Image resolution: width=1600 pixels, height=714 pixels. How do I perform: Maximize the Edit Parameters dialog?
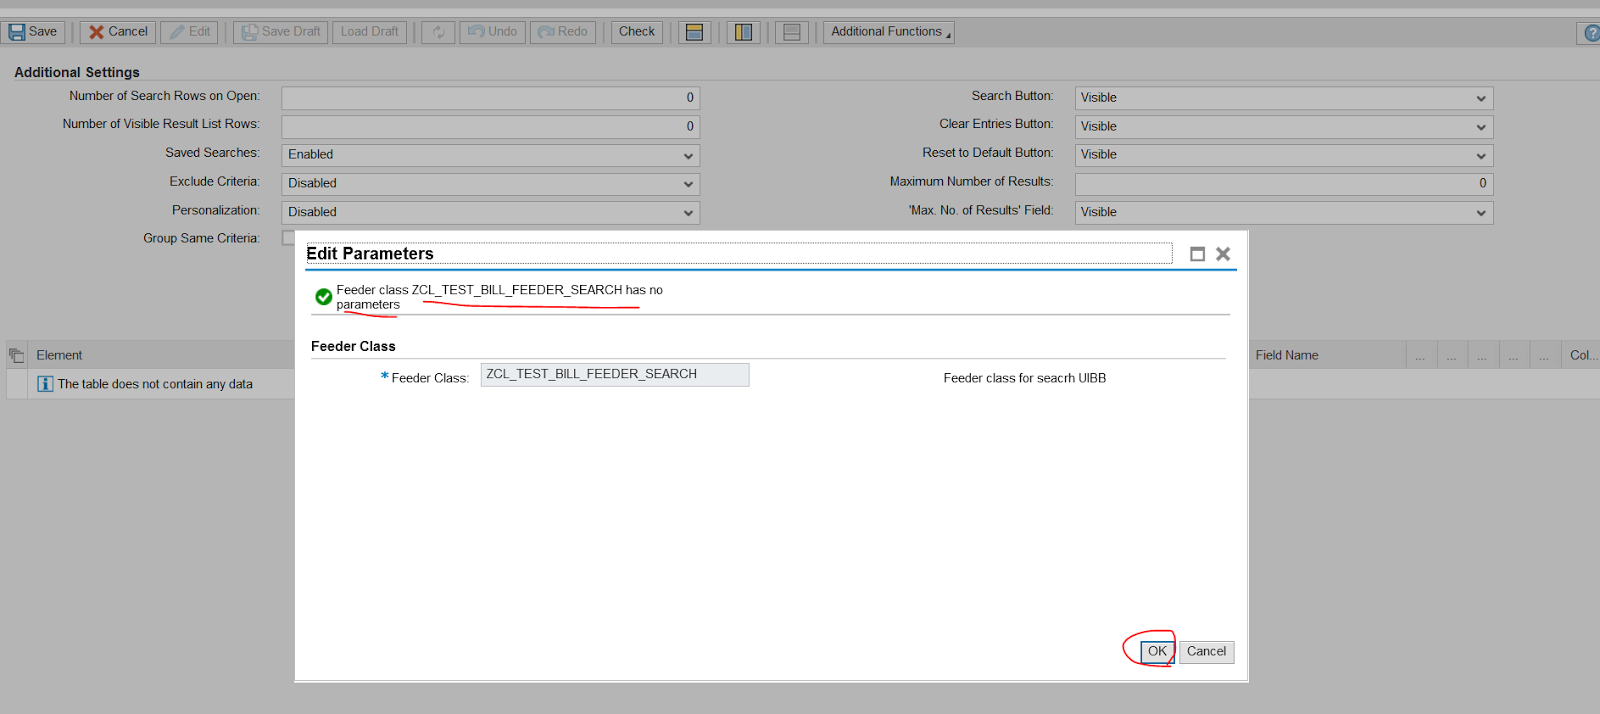(1197, 254)
